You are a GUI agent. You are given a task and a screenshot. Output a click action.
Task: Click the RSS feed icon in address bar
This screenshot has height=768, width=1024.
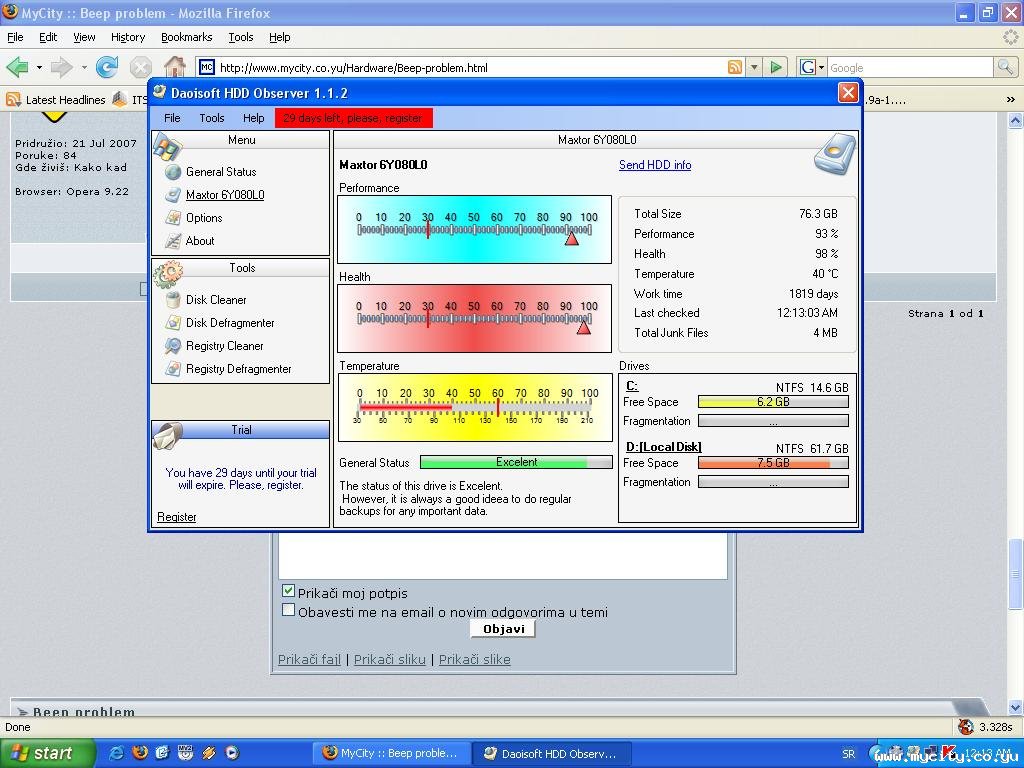pyautogui.click(x=735, y=67)
